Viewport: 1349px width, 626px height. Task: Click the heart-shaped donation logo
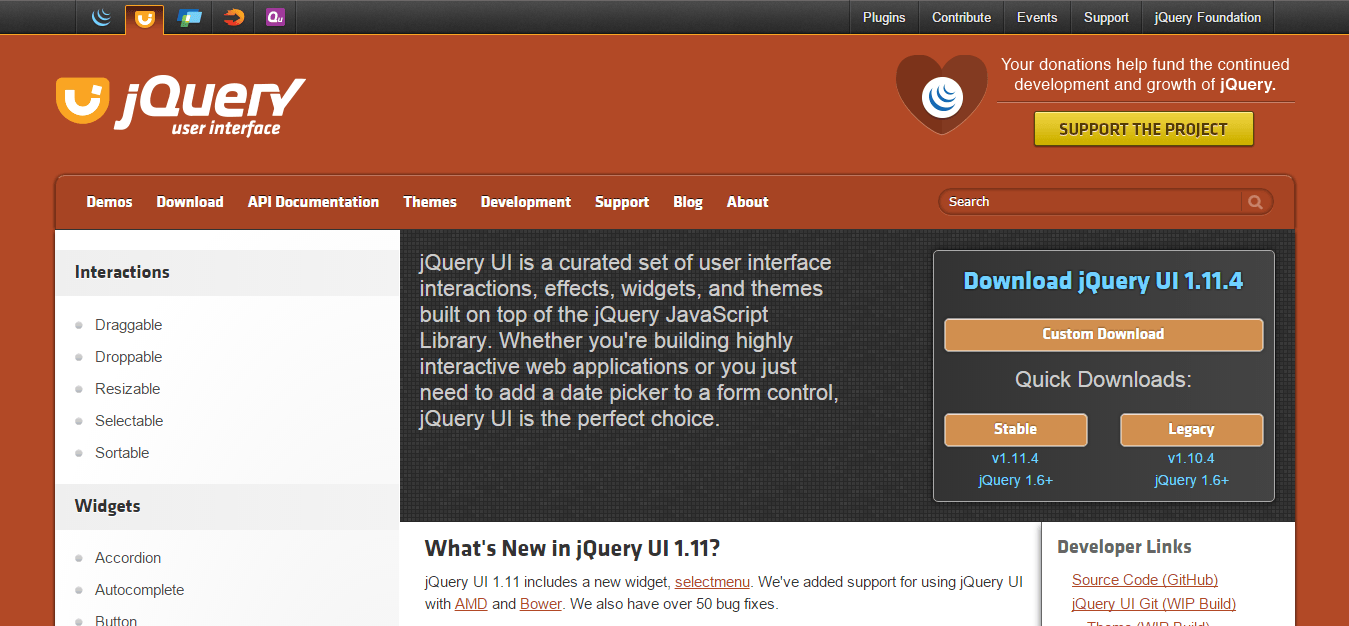(941, 95)
